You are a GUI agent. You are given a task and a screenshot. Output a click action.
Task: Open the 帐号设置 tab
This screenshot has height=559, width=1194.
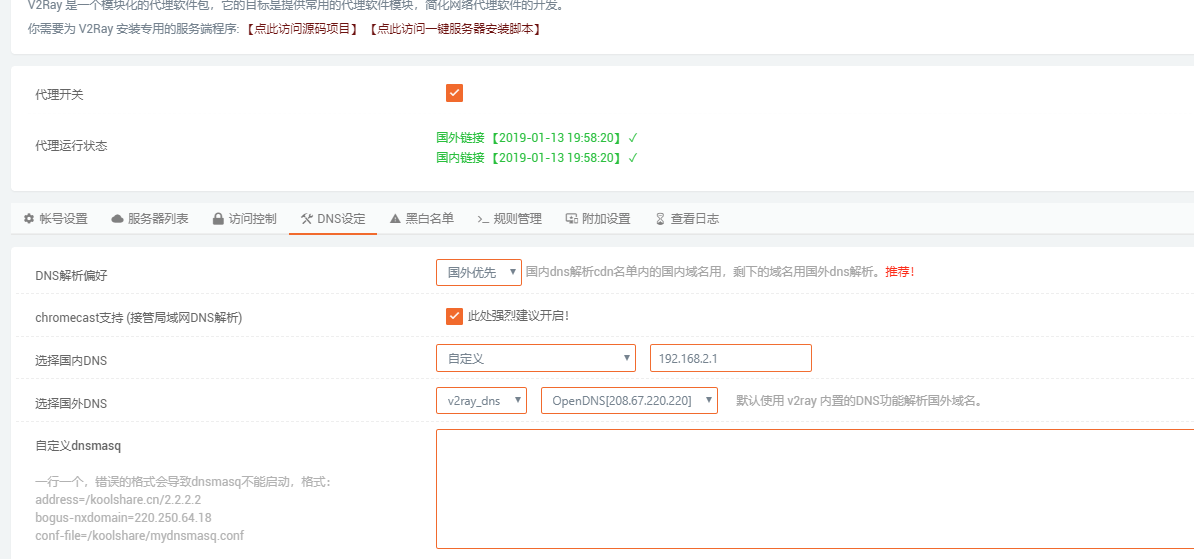click(x=56, y=219)
